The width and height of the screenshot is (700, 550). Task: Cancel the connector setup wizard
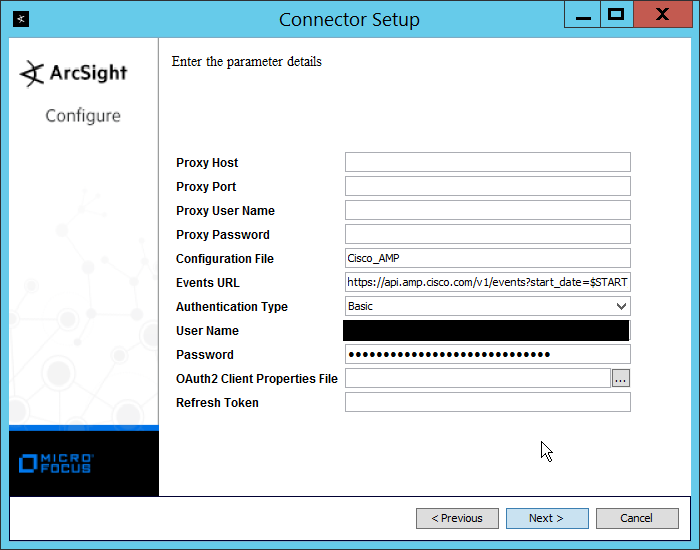pyautogui.click(x=636, y=518)
